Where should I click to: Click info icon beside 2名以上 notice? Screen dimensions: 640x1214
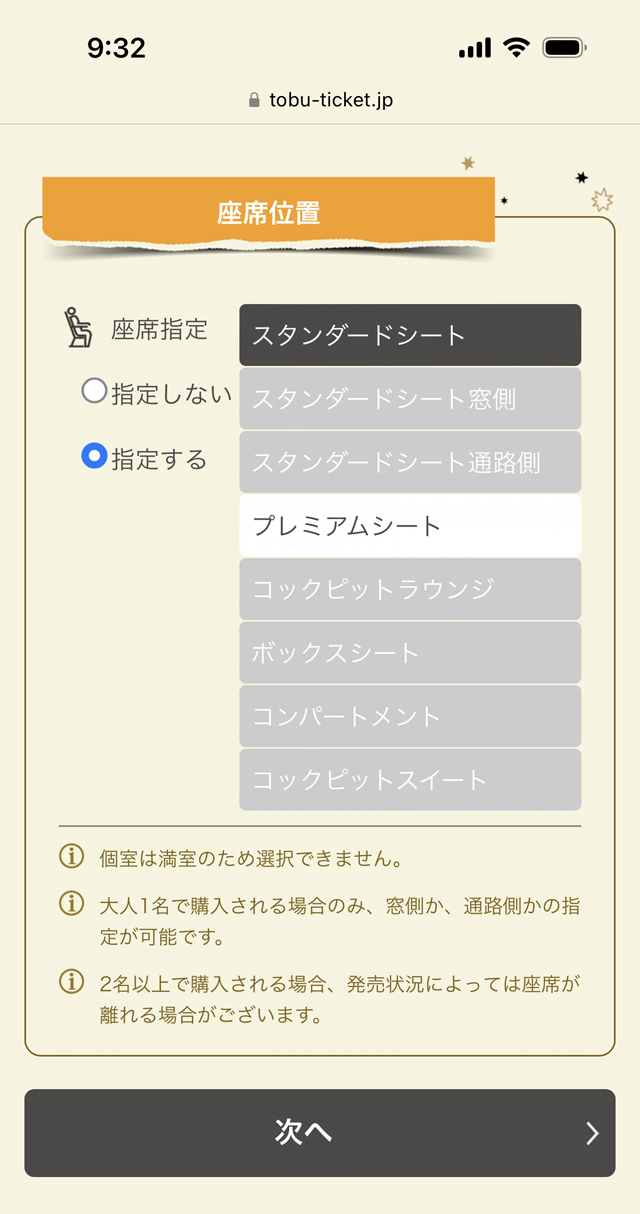click(71, 982)
